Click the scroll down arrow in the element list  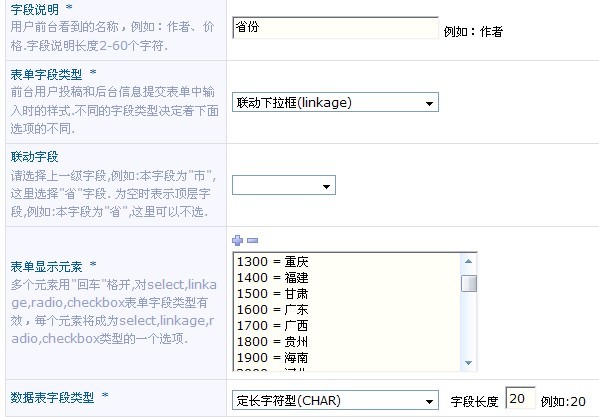point(468,363)
